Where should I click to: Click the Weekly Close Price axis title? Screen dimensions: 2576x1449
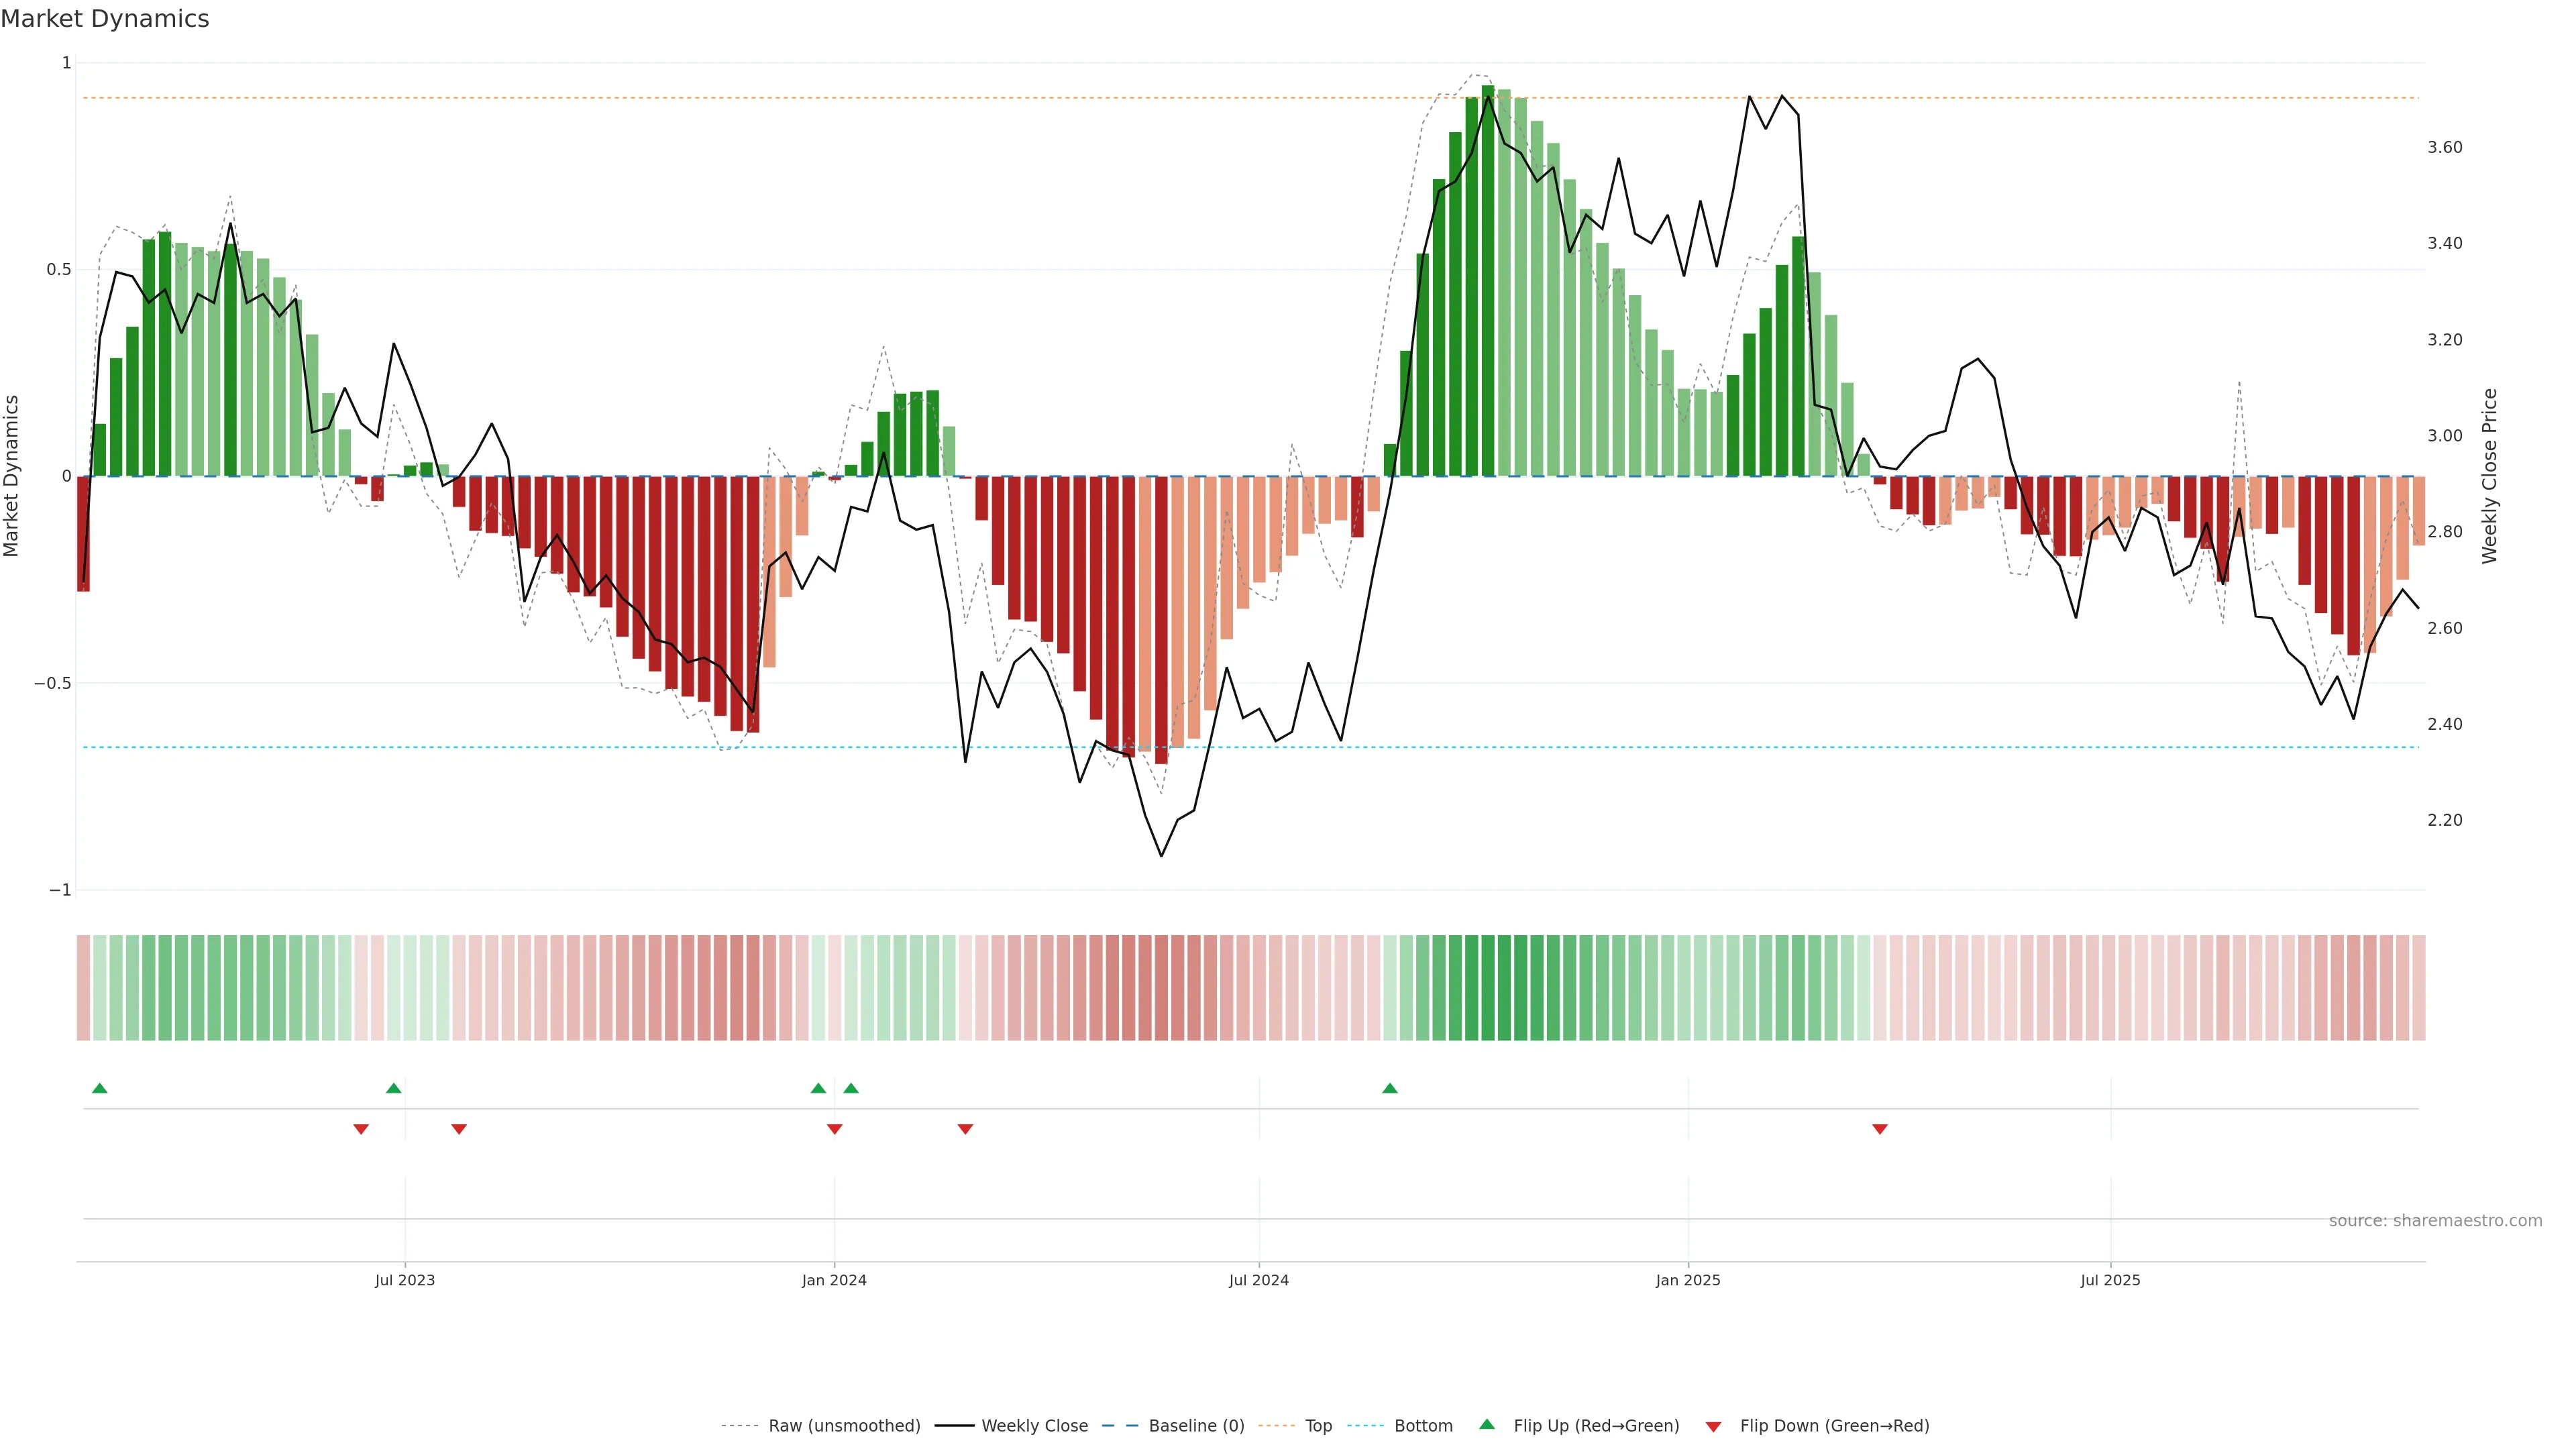tap(2489, 476)
